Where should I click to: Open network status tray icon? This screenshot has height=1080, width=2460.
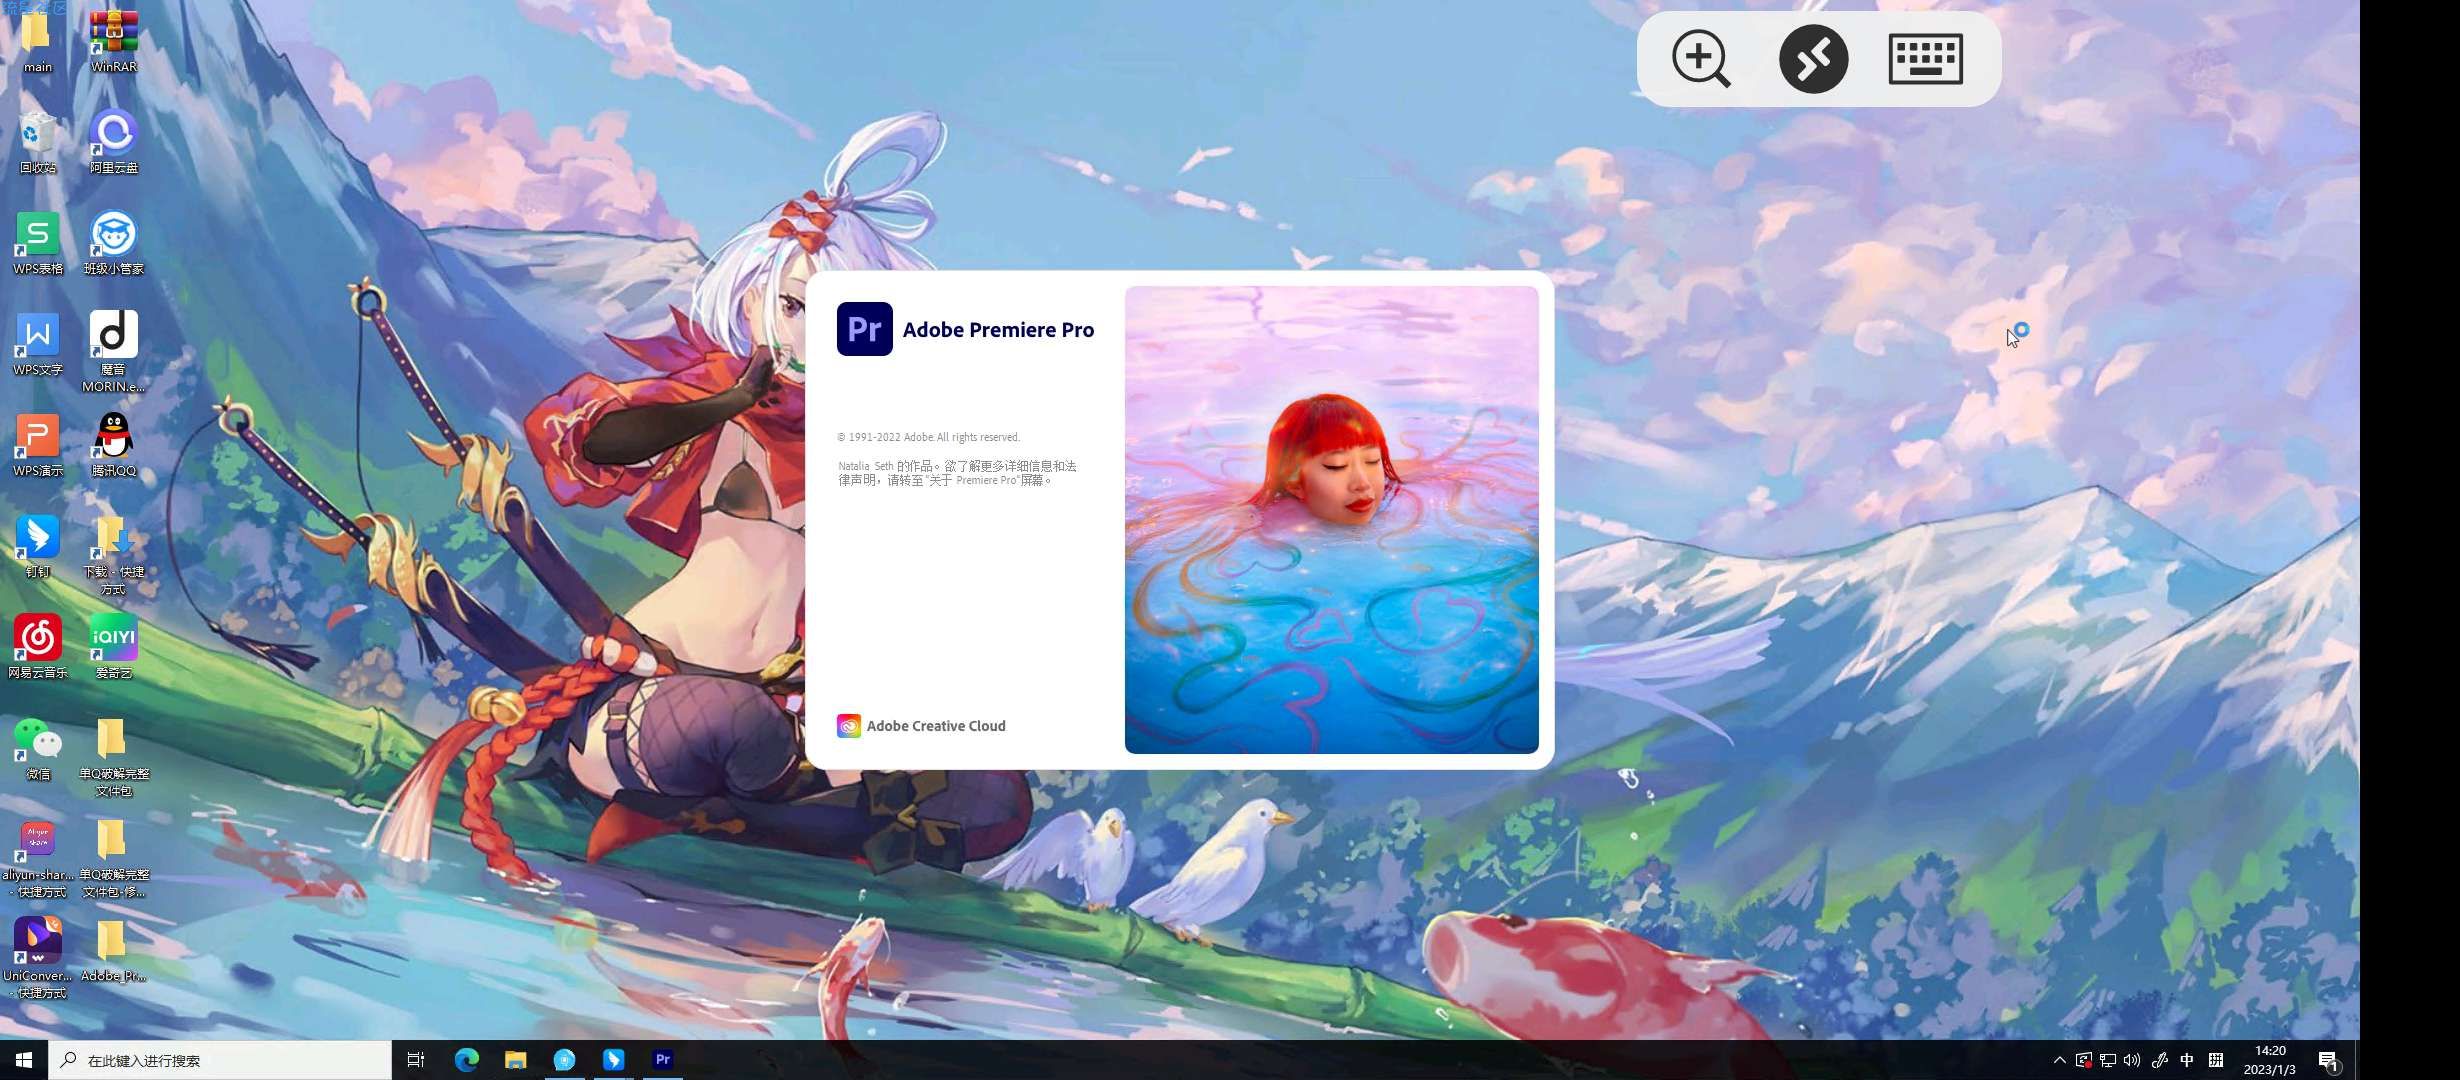pos(2108,1060)
